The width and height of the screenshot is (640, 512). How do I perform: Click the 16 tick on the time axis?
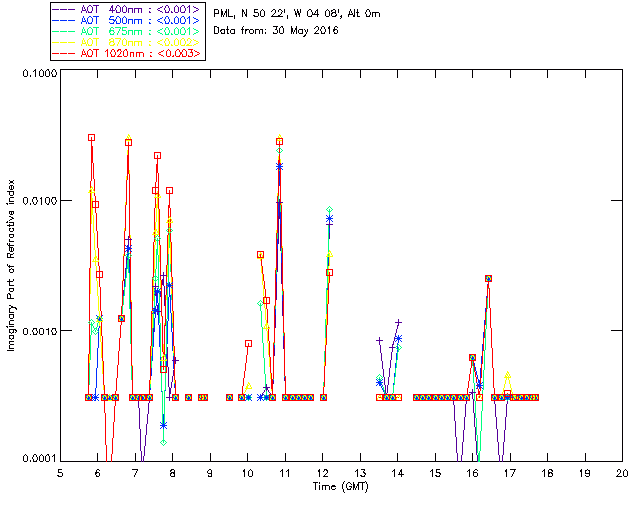coord(472,472)
